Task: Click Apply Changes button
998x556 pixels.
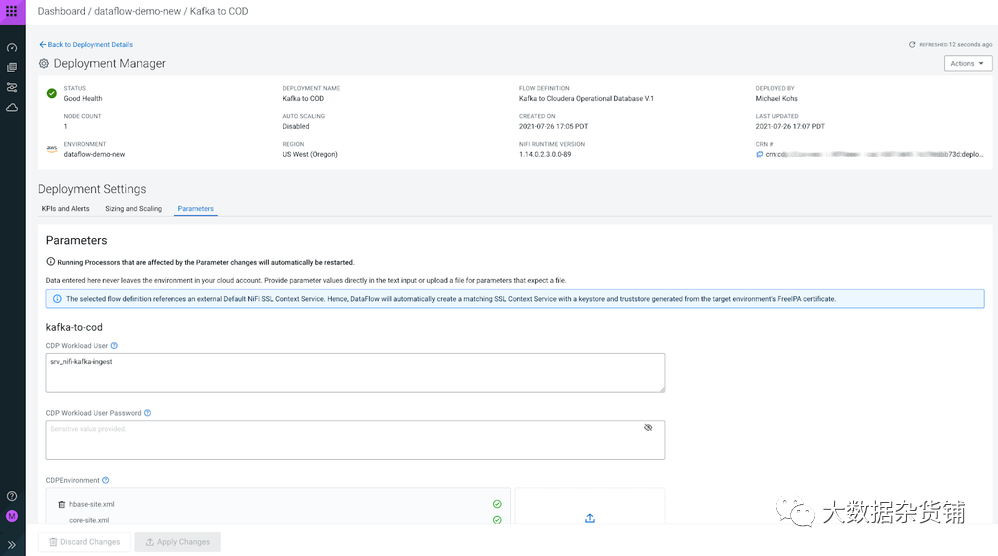Action: click(x=178, y=542)
